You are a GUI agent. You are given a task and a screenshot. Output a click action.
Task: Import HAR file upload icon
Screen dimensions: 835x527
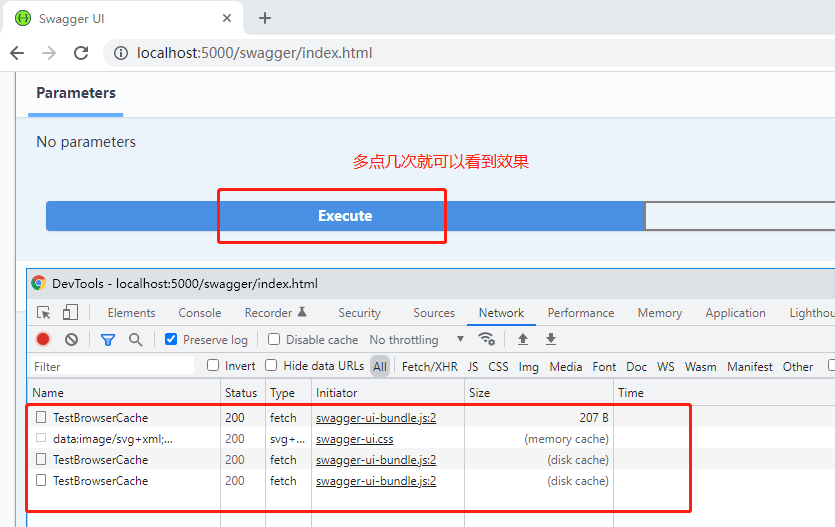[523, 339]
